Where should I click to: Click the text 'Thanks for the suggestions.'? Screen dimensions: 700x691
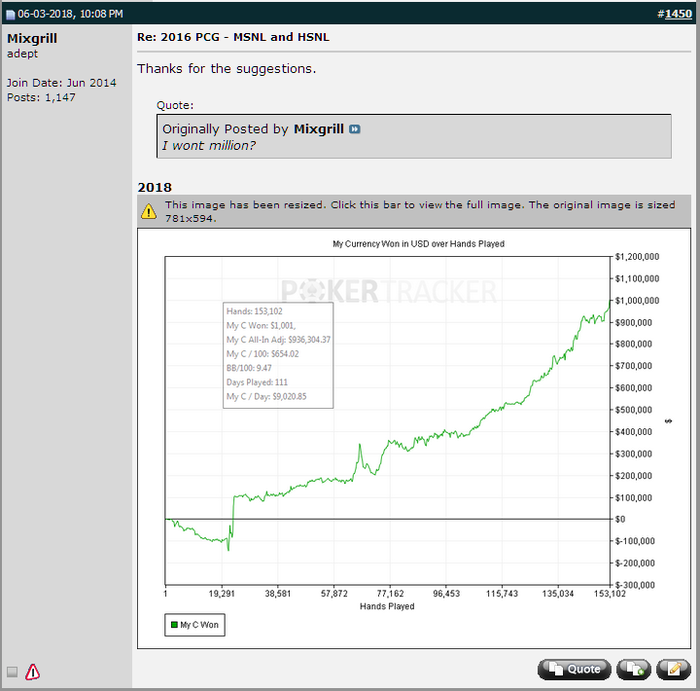(226, 69)
